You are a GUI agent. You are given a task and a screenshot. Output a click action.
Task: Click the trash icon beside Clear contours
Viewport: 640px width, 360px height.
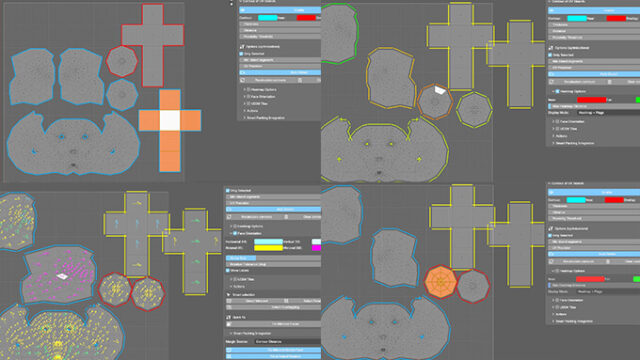pos(286,217)
